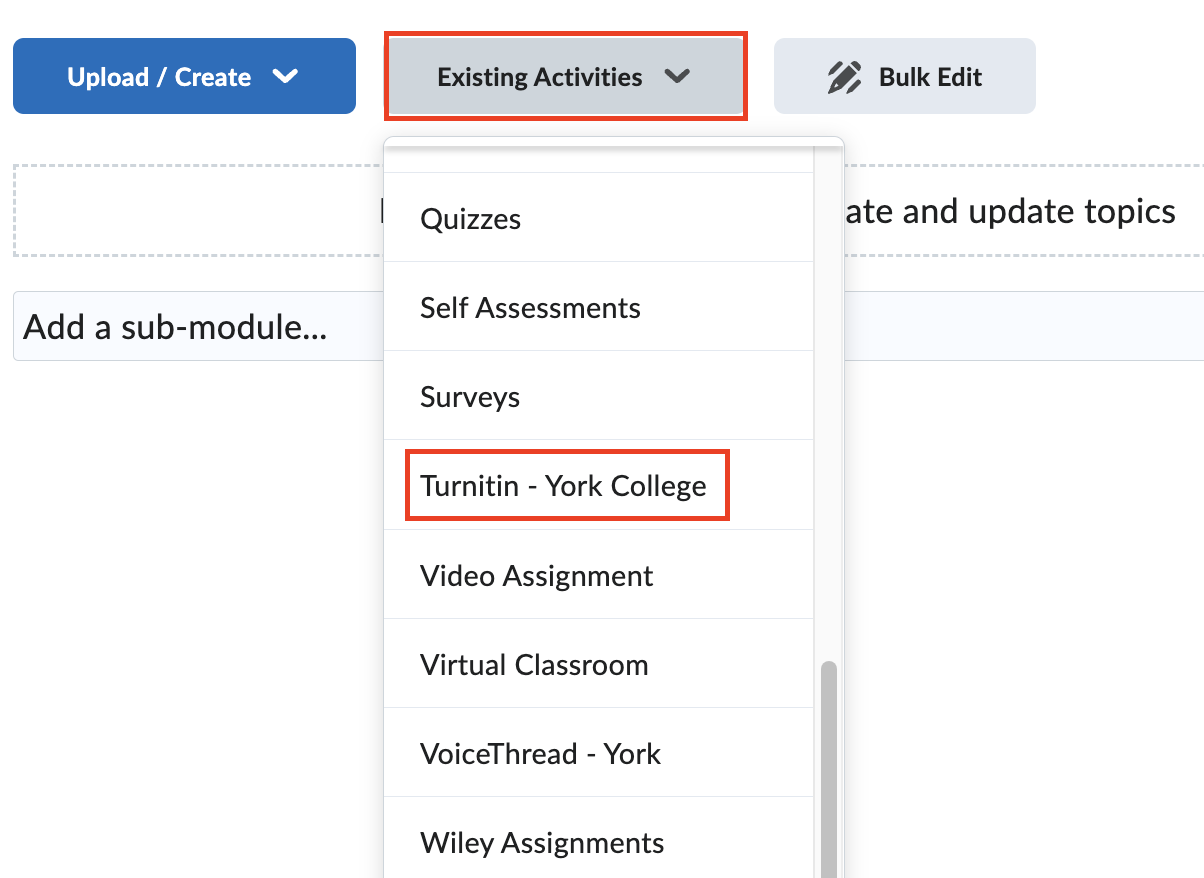Click the dashed drag-and-drop topic area
This screenshot has width=1204, height=878.
pyautogui.click(x=180, y=210)
